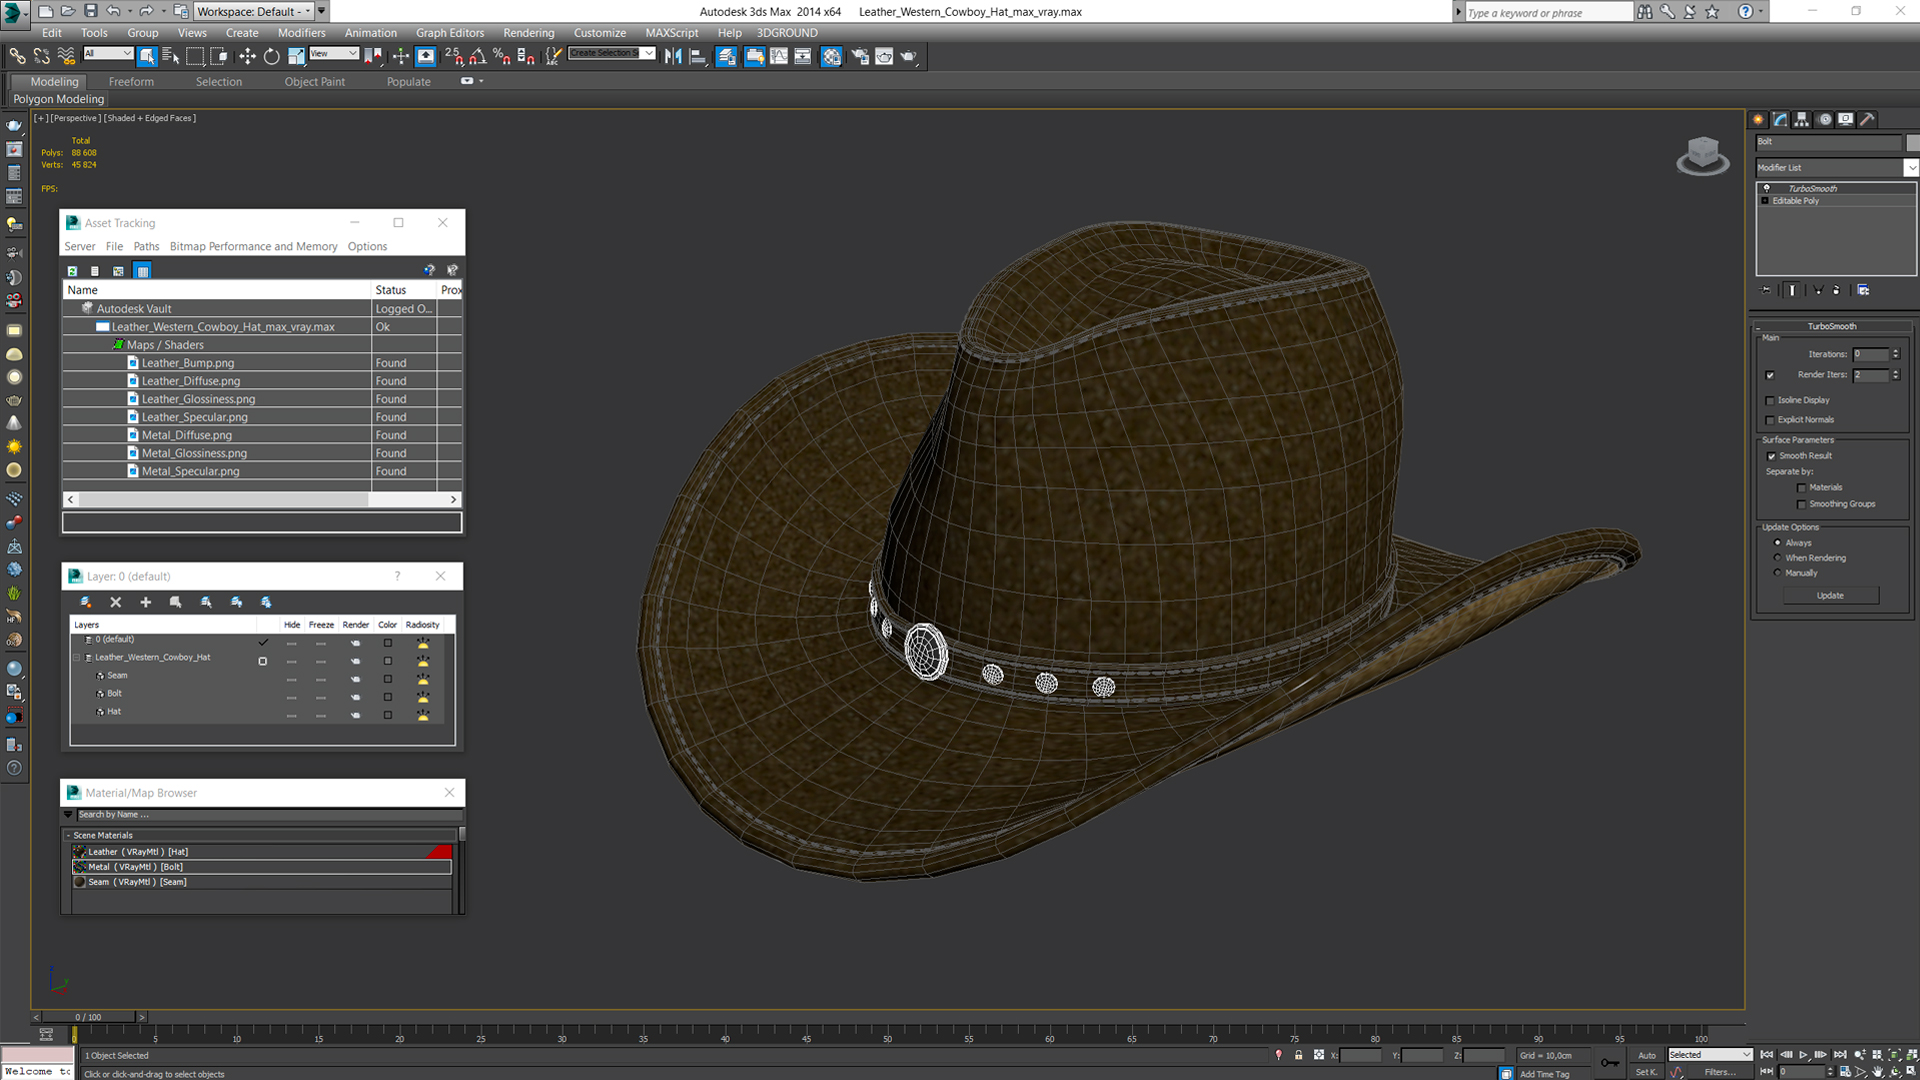This screenshot has width=1920, height=1080.
Task: Open the Rendering menu
Action: [x=528, y=33]
